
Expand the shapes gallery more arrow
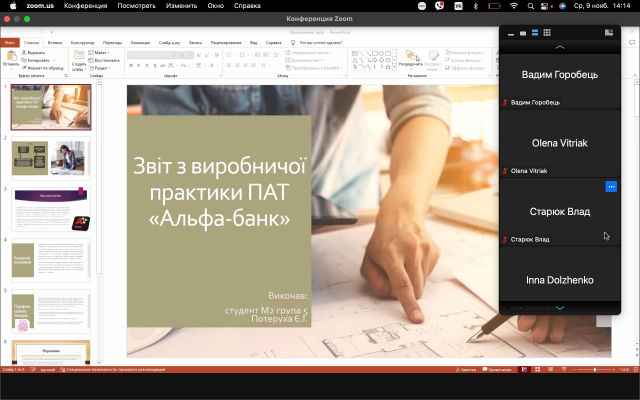pos(394,67)
